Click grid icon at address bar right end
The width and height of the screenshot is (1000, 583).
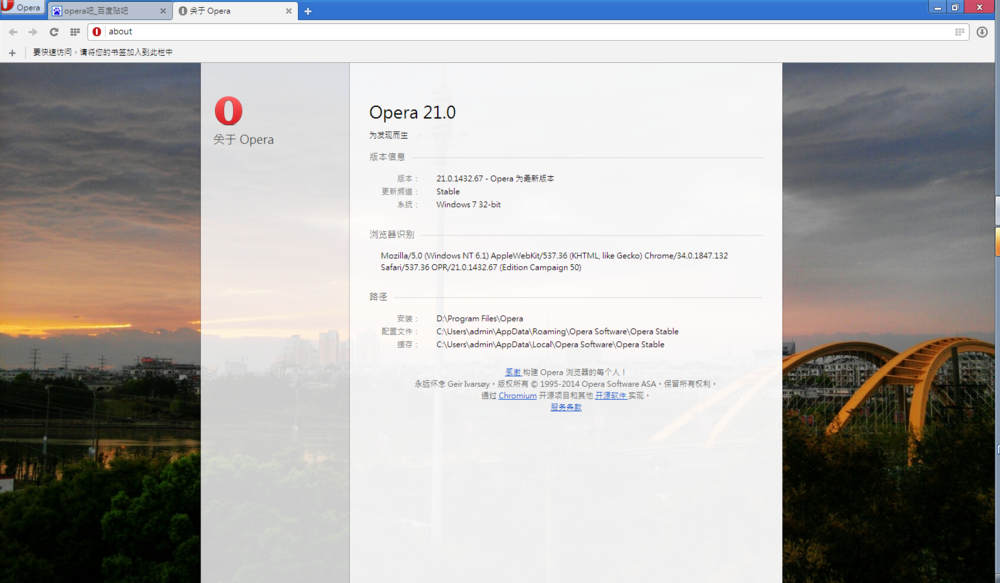click(x=959, y=32)
